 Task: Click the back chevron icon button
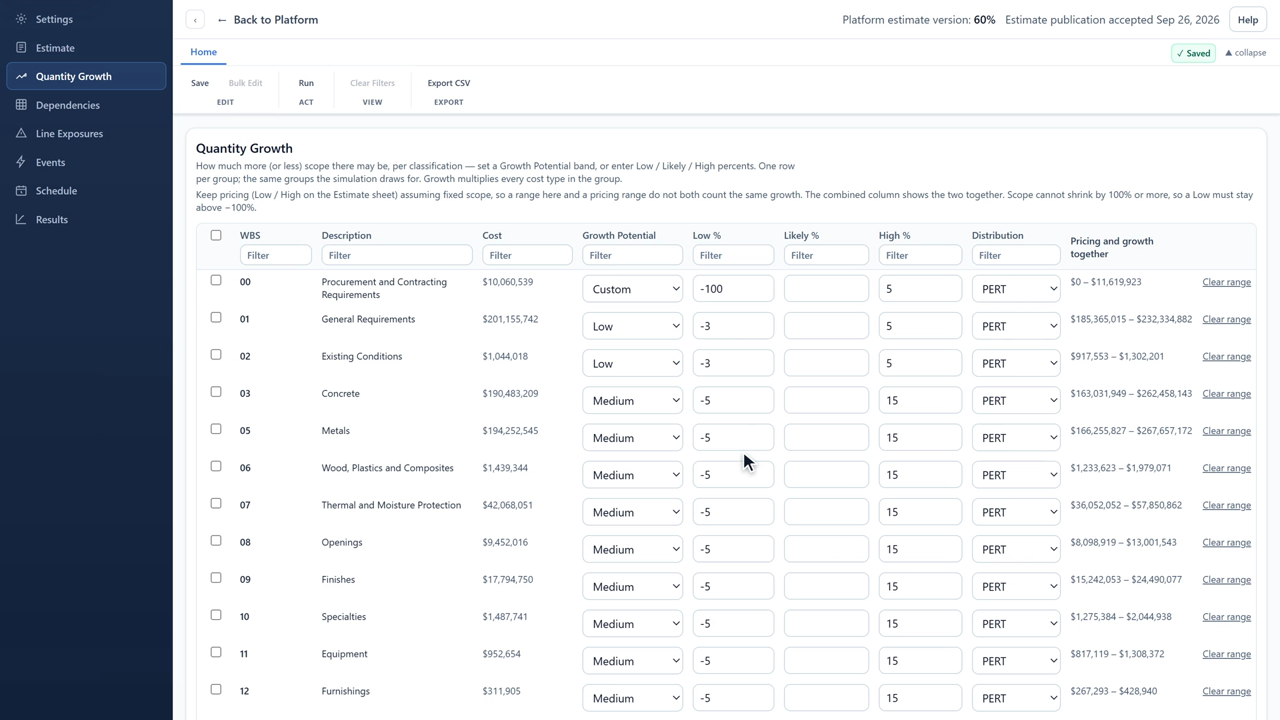[x=195, y=20]
